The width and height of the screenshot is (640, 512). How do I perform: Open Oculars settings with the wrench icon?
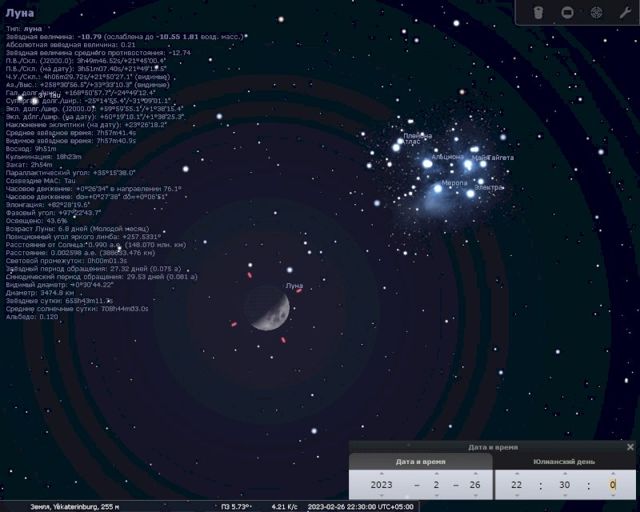pyautogui.click(x=625, y=12)
